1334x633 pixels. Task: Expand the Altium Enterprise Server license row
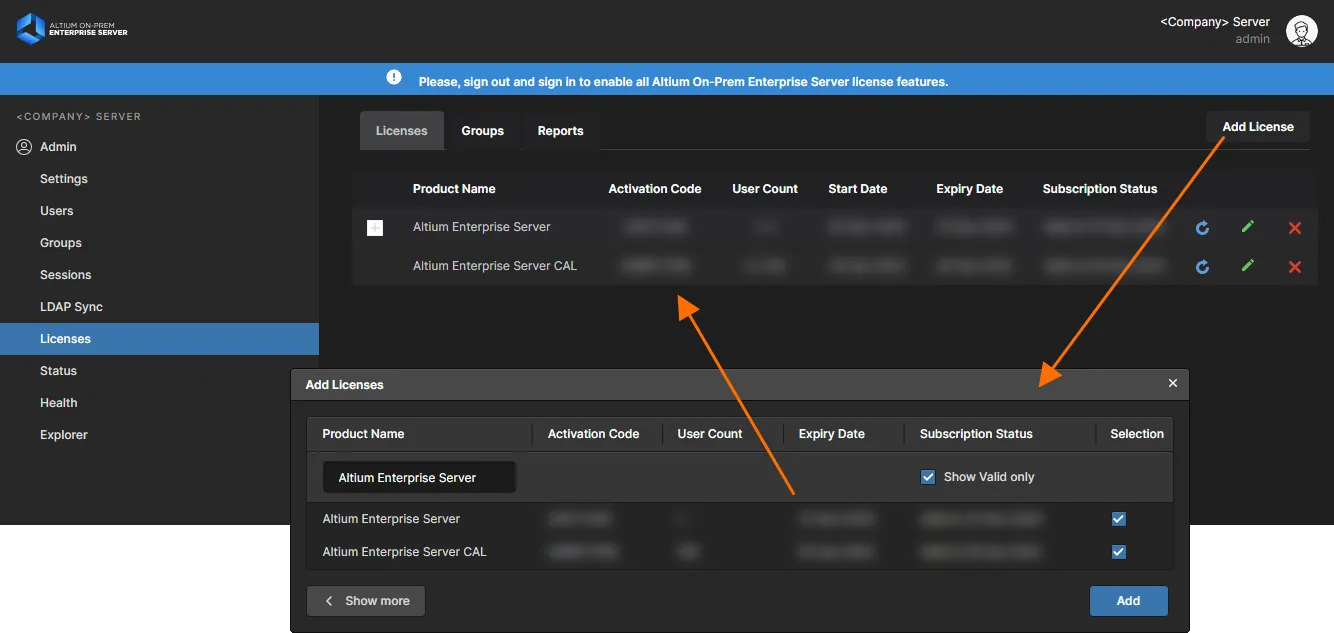(375, 228)
